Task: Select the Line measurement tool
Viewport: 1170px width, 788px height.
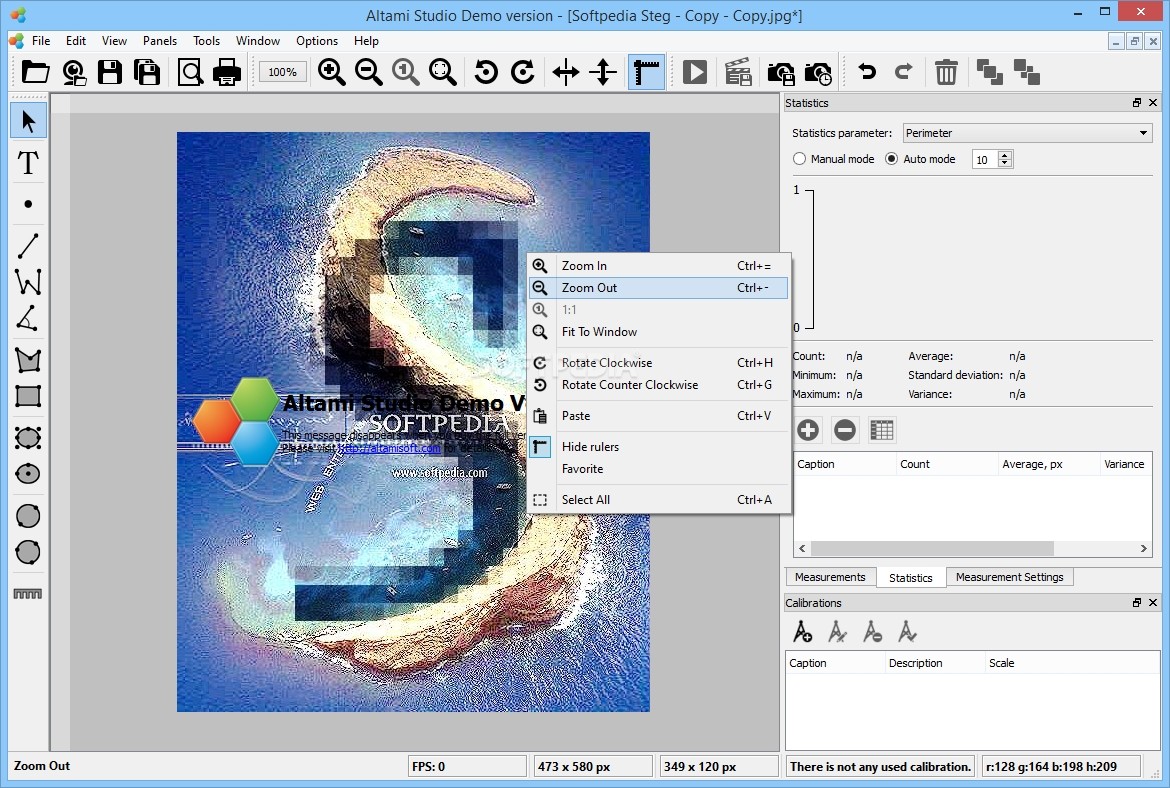Action: (x=28, y=245)
